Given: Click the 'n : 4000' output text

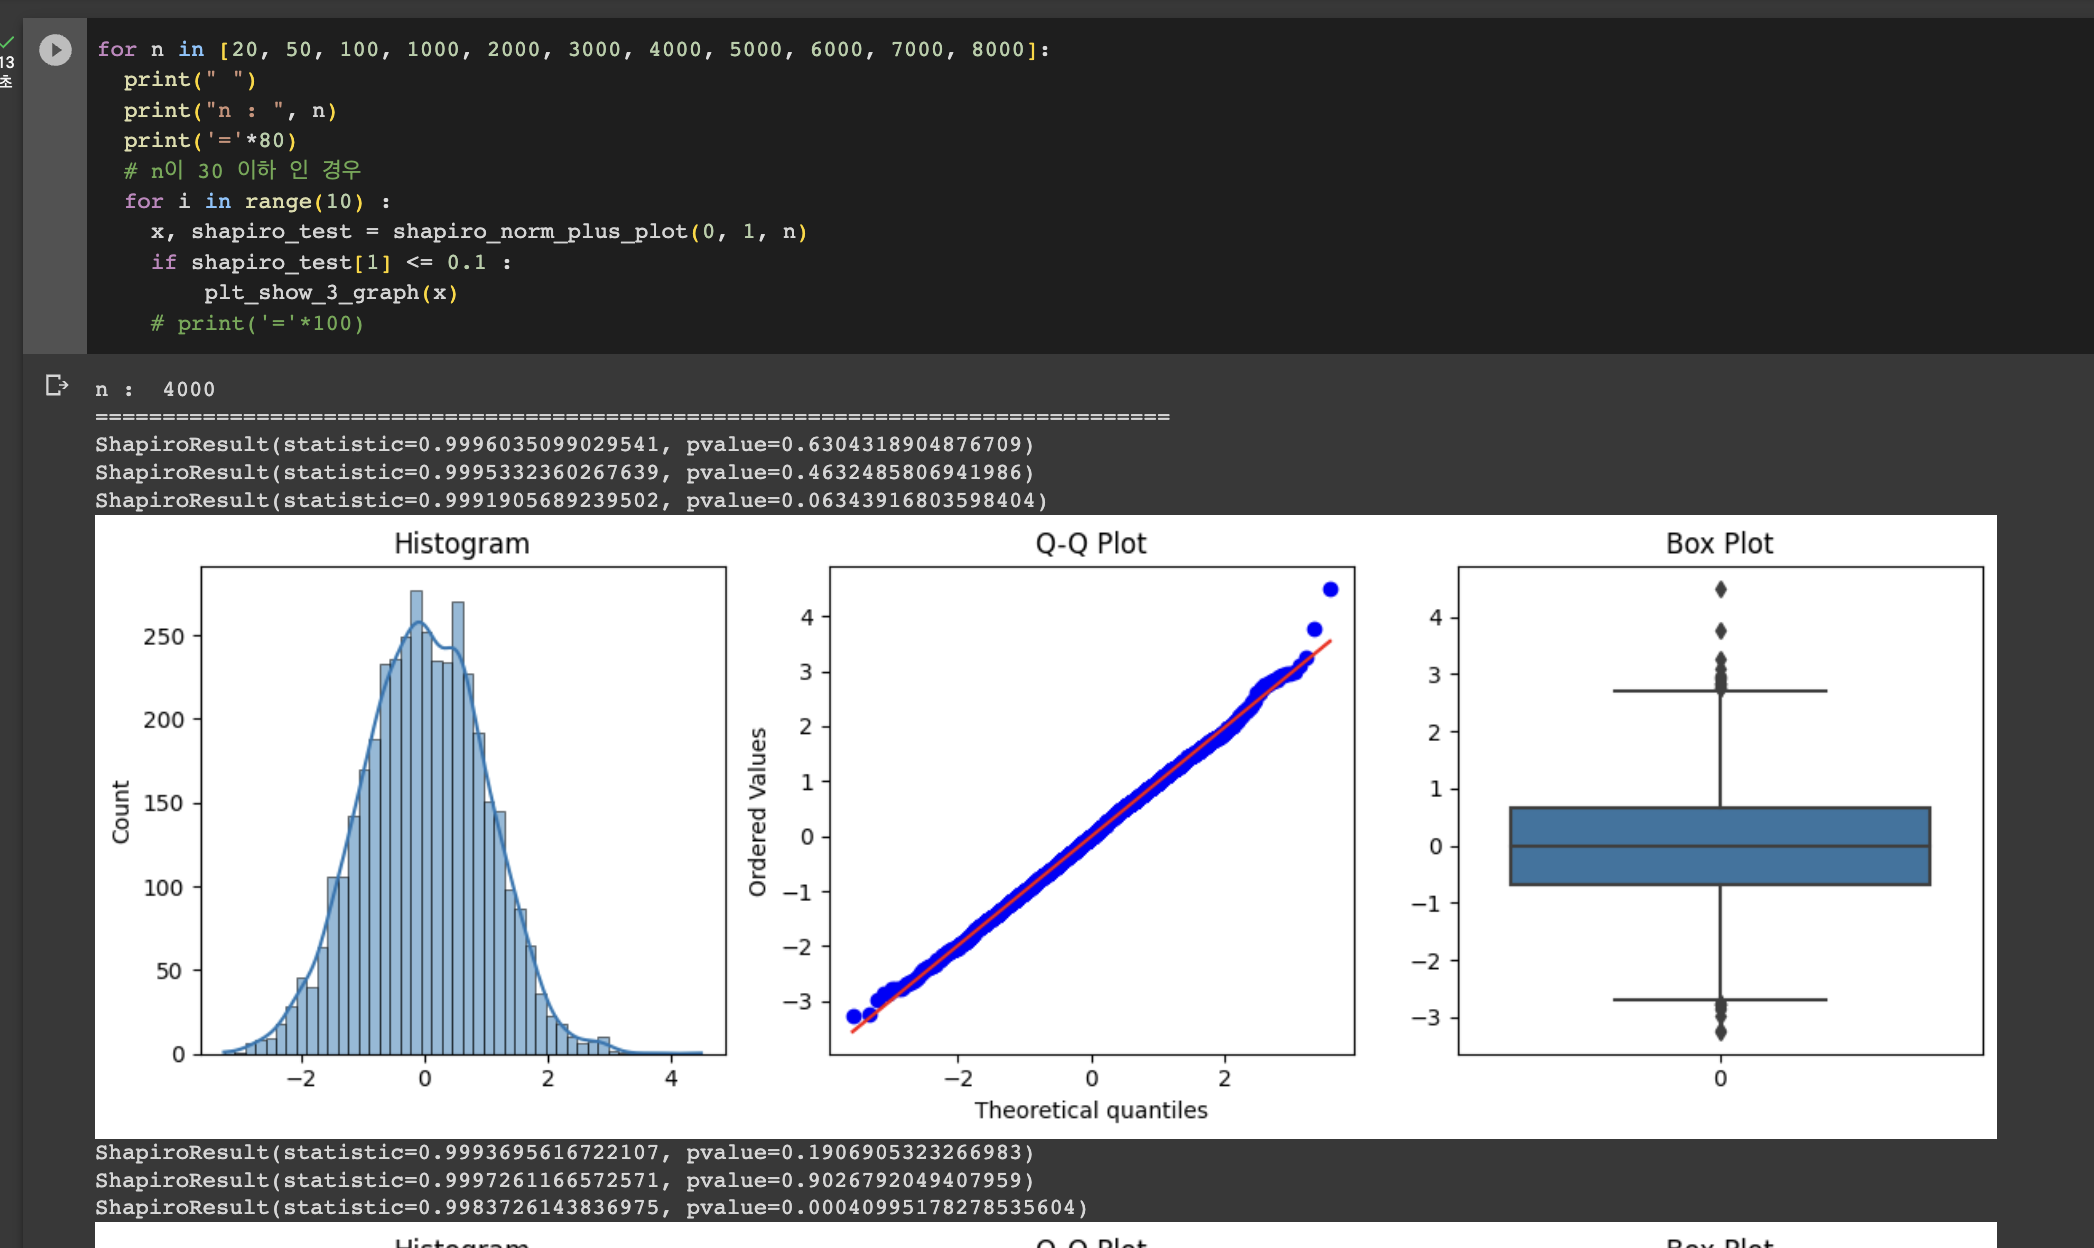Looking at the screenshot, I should 155,389.
